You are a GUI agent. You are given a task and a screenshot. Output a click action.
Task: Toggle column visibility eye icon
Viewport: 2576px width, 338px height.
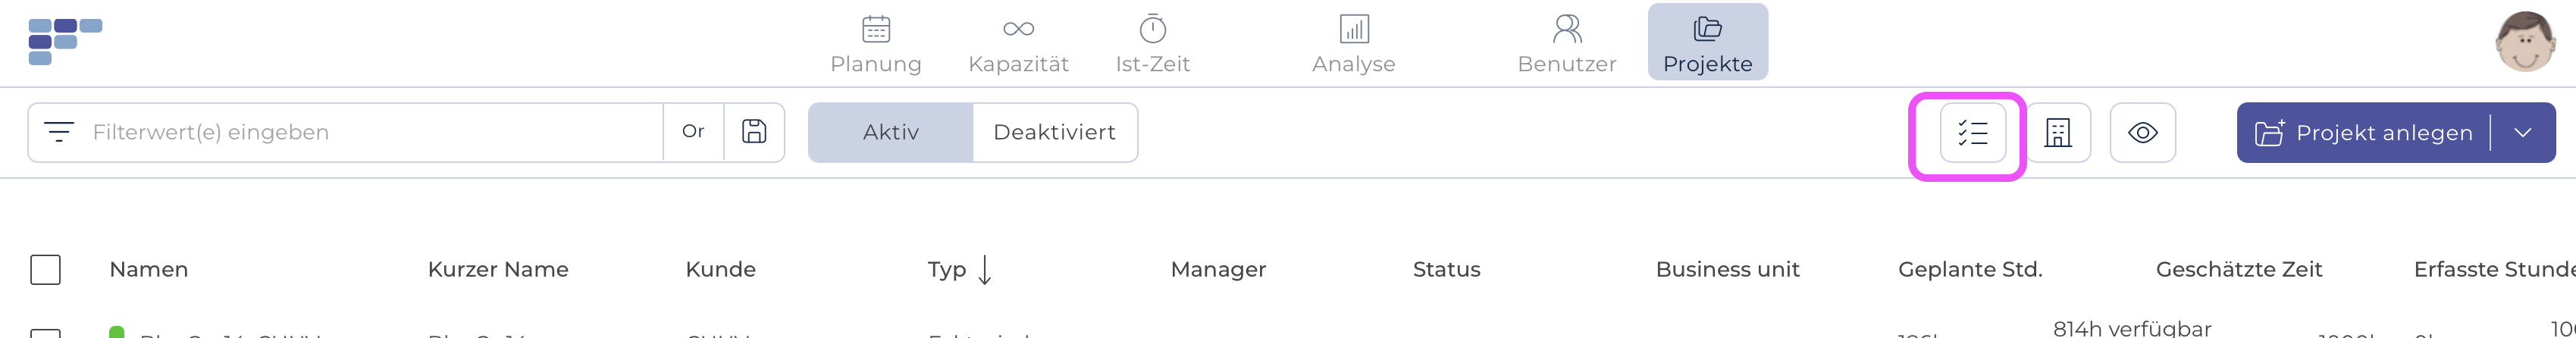[2142, 133]
